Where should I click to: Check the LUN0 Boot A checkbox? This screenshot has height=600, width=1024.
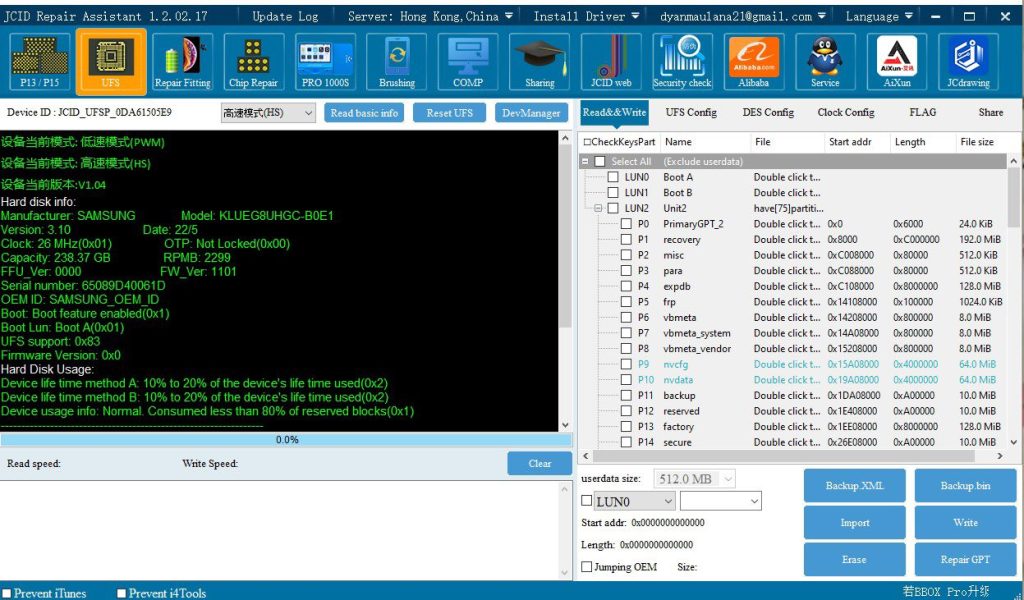[613, 177]
